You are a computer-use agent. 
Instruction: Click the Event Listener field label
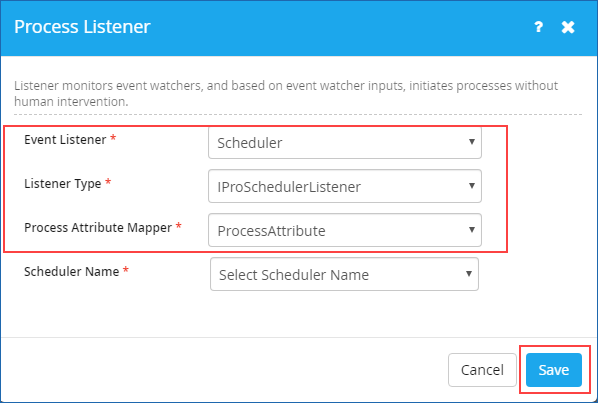coord(65,140)
